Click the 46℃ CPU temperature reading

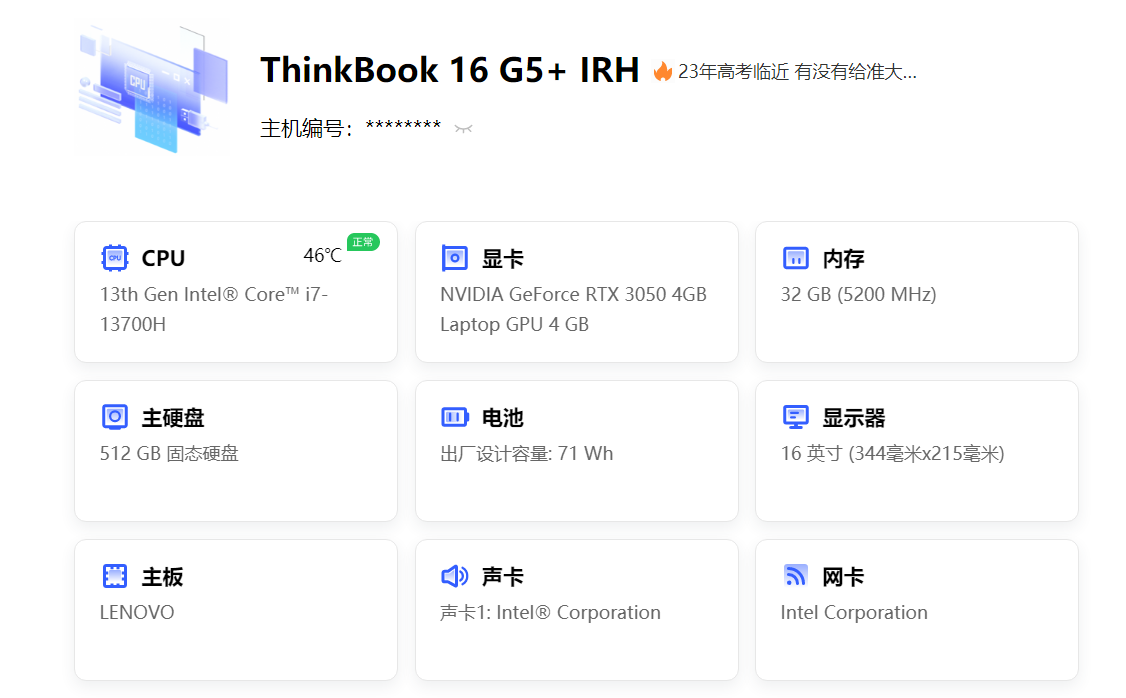pyautogui.click(x=322, y=256)
